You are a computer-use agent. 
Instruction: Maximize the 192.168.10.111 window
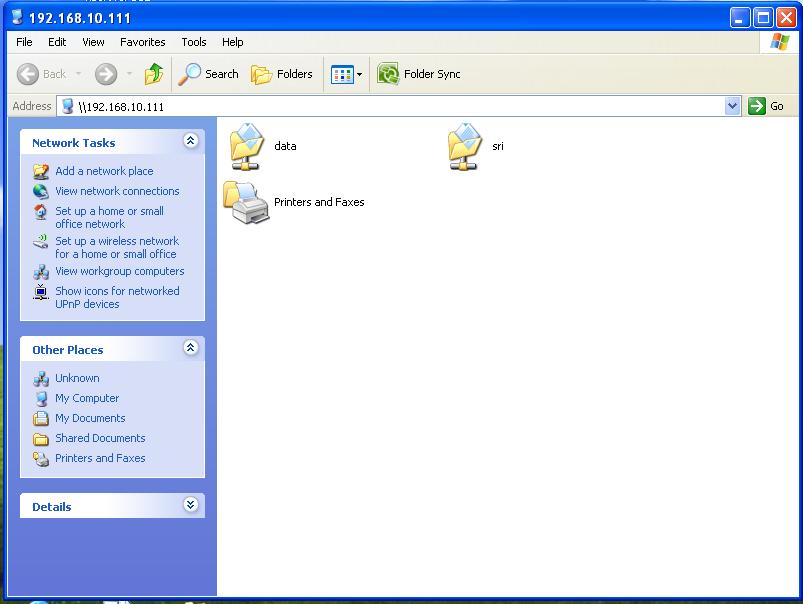pyautogui.click(x=763, y=18)
